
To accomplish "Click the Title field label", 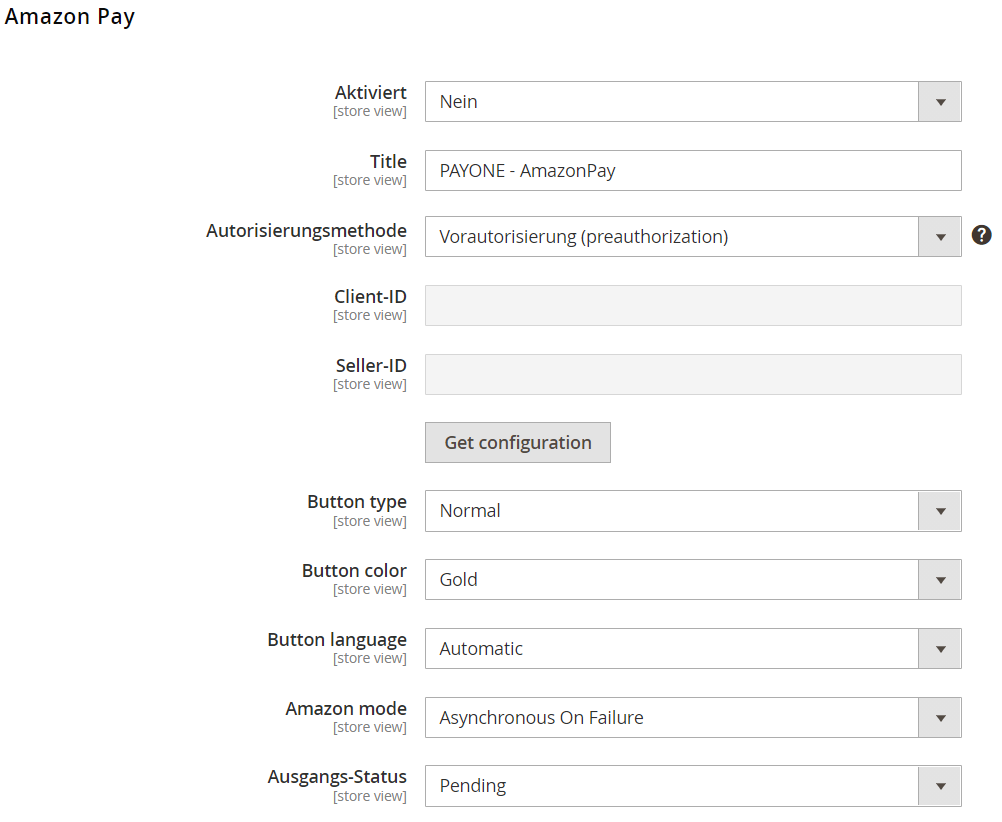I will coord(388,162).
